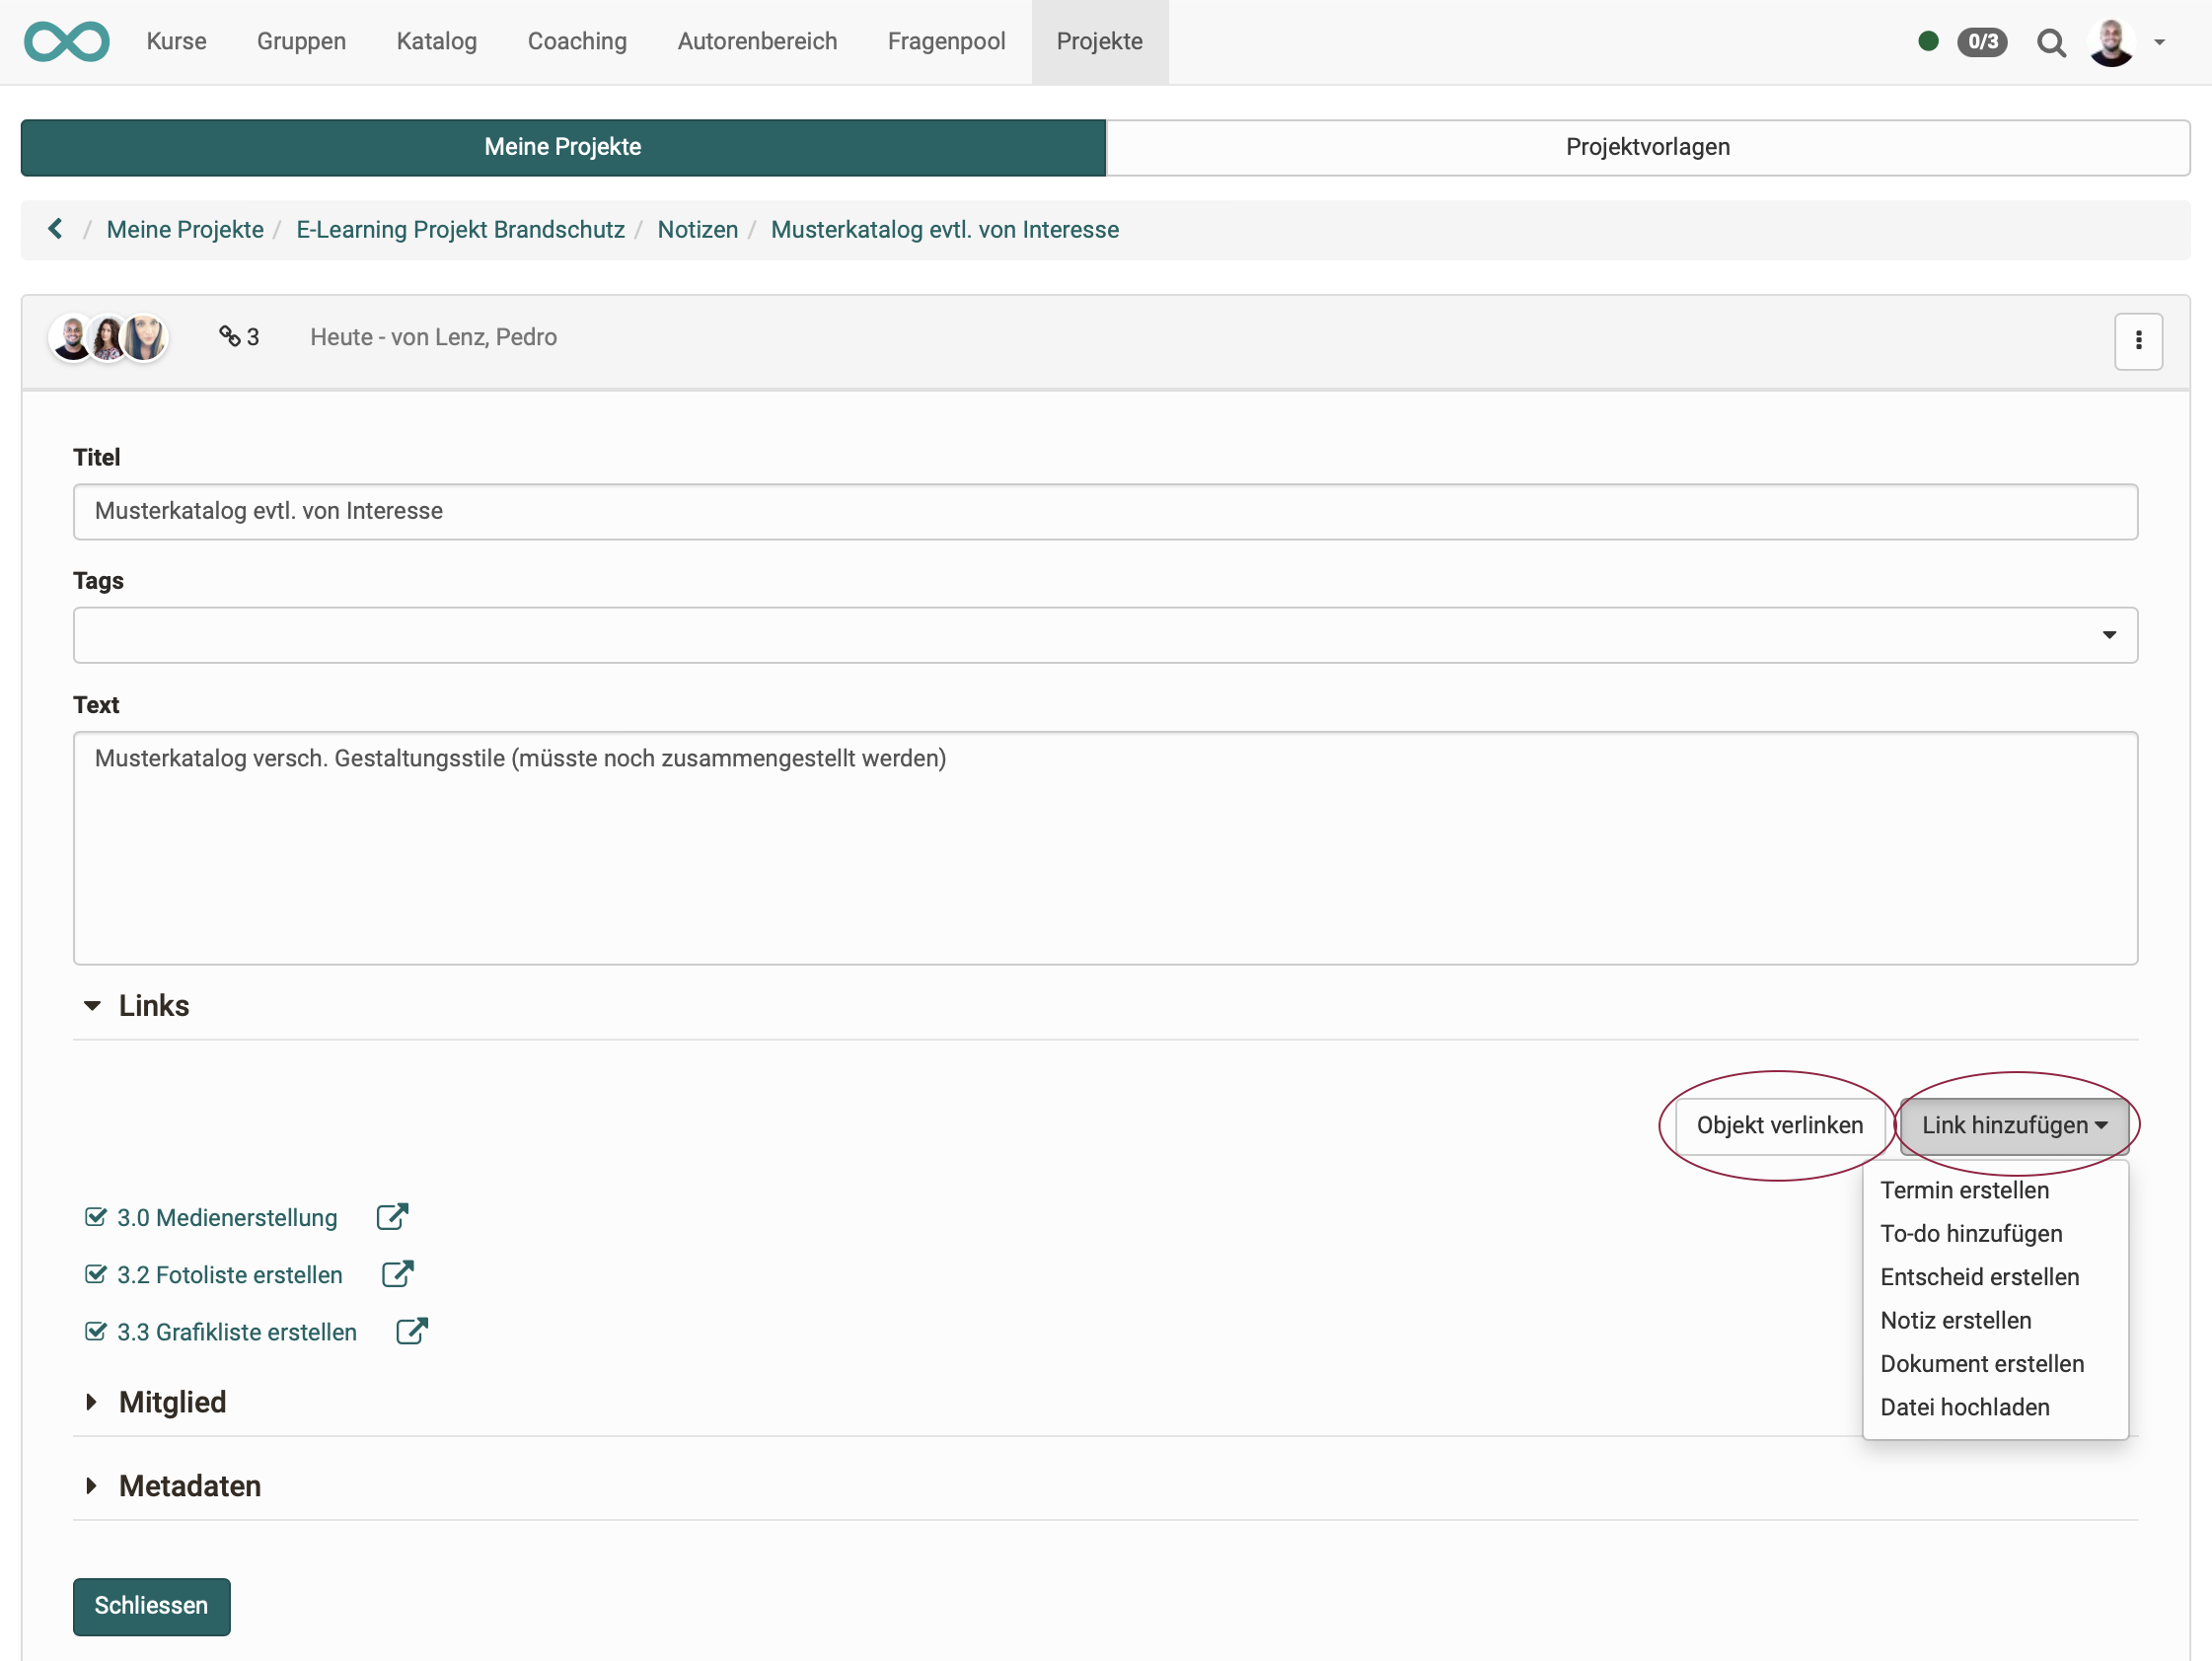Click Objekt verlinken button
The width and height of the screenshot is (2212, 1661).
pos(1778,1123)
